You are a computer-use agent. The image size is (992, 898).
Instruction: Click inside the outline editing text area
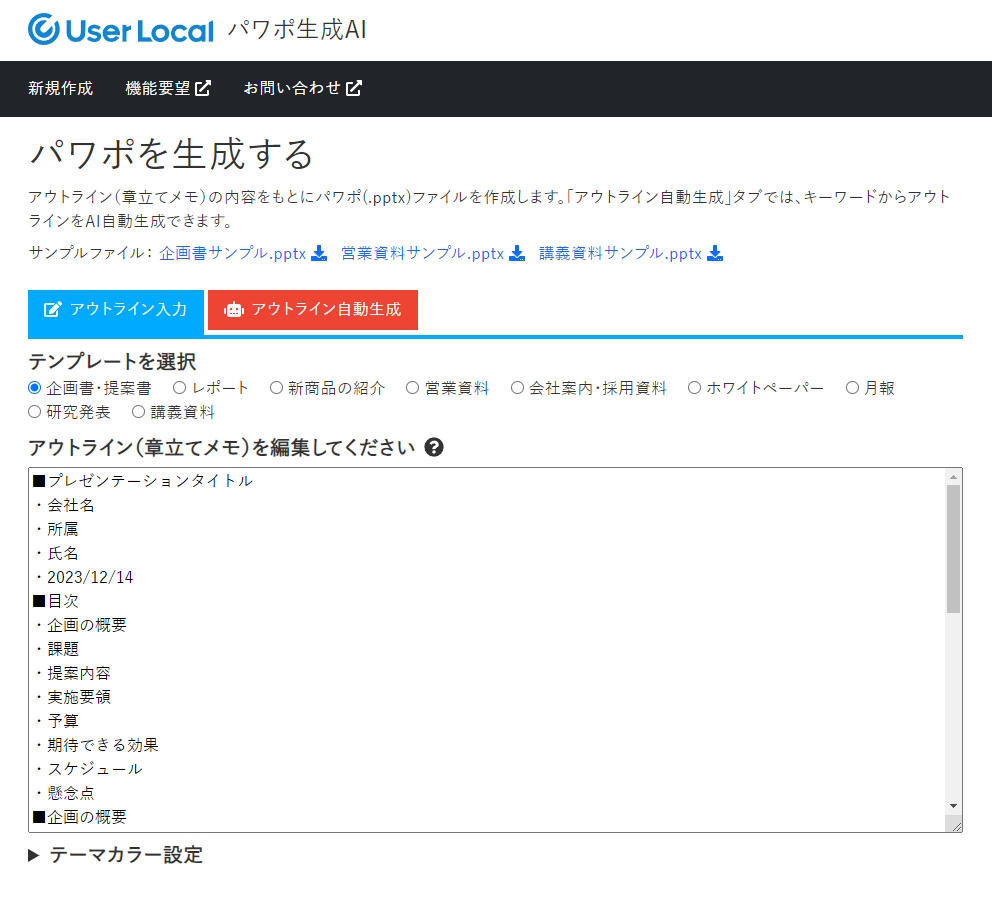pyautogui.click(x=480, y=650)
